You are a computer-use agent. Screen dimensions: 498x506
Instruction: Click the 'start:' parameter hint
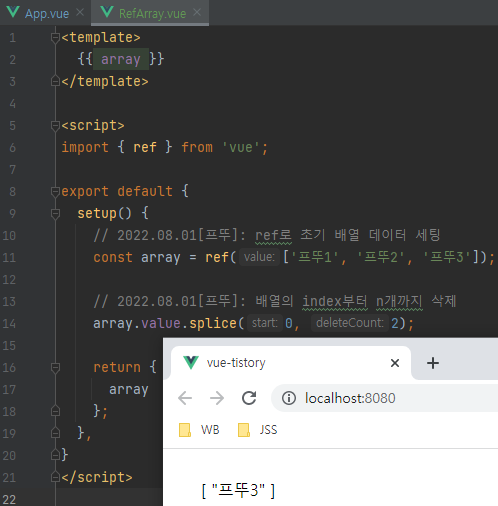point(265,323)
